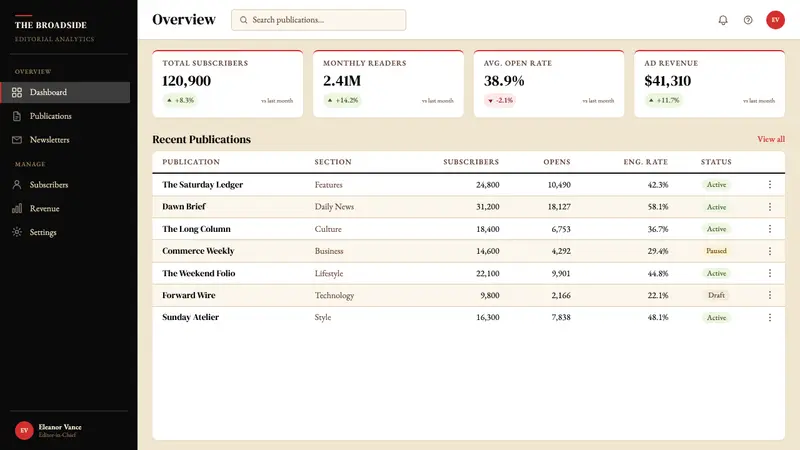Click The Broadside logo title
800x450 pixels.
51,25
